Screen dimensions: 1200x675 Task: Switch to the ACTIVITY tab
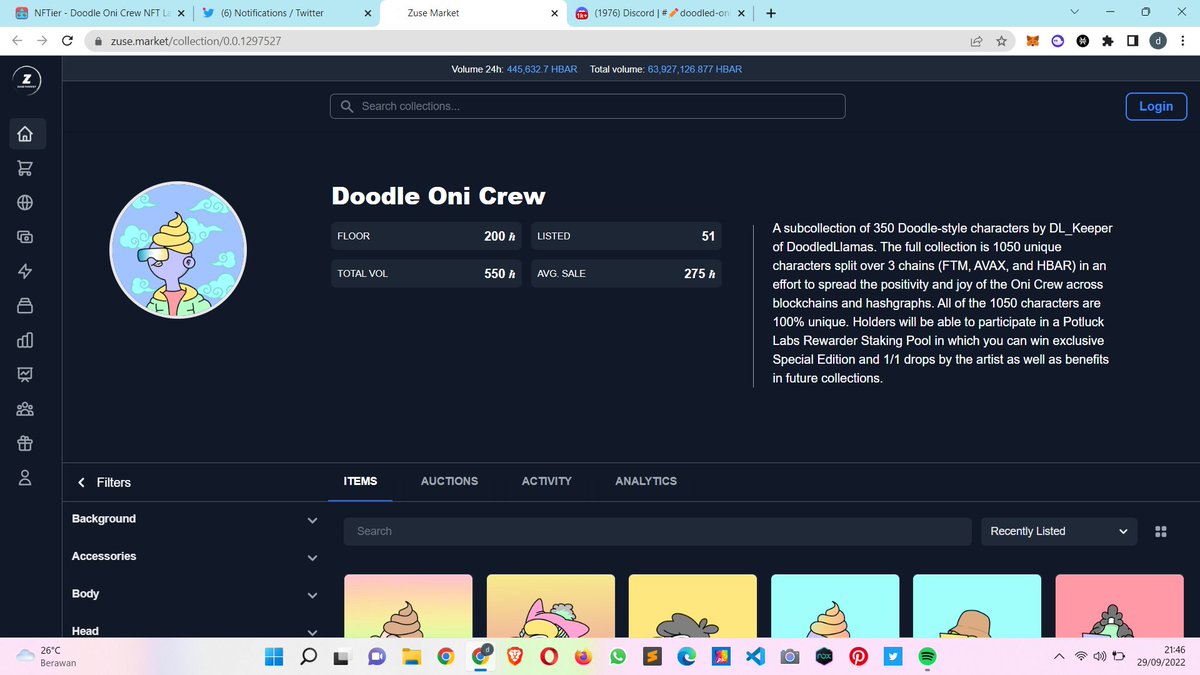point(547,481)
